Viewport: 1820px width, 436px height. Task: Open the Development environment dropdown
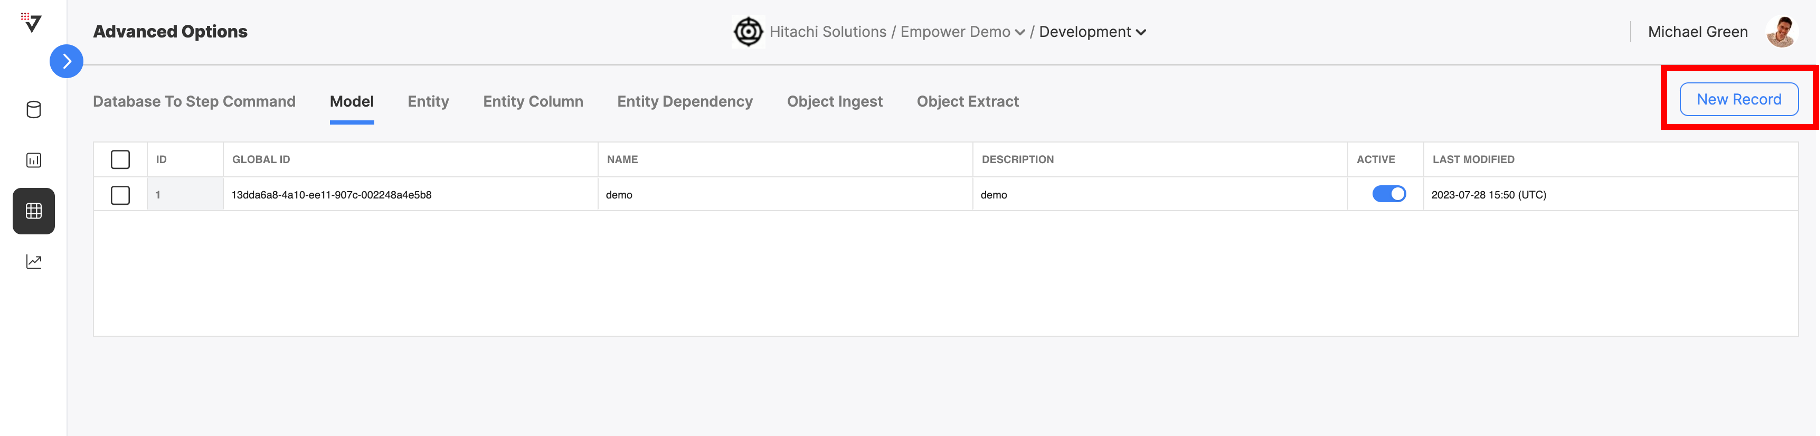click(x=1093, y=32)
